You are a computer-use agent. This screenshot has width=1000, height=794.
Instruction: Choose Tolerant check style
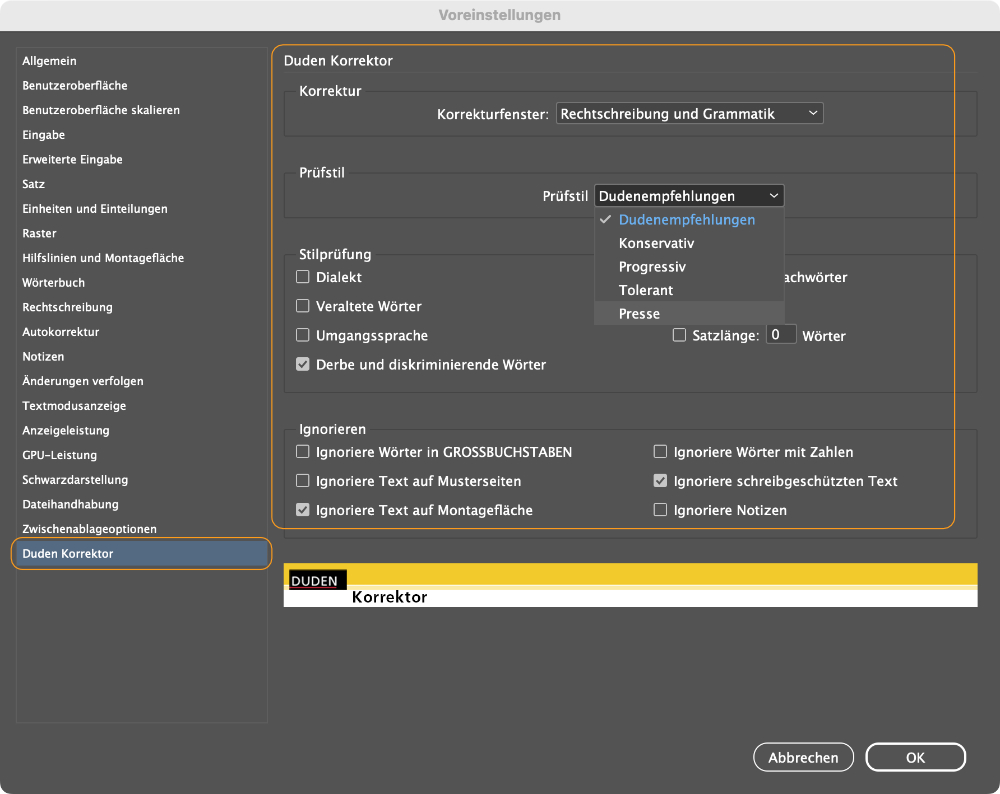click(x=689, y=290)
